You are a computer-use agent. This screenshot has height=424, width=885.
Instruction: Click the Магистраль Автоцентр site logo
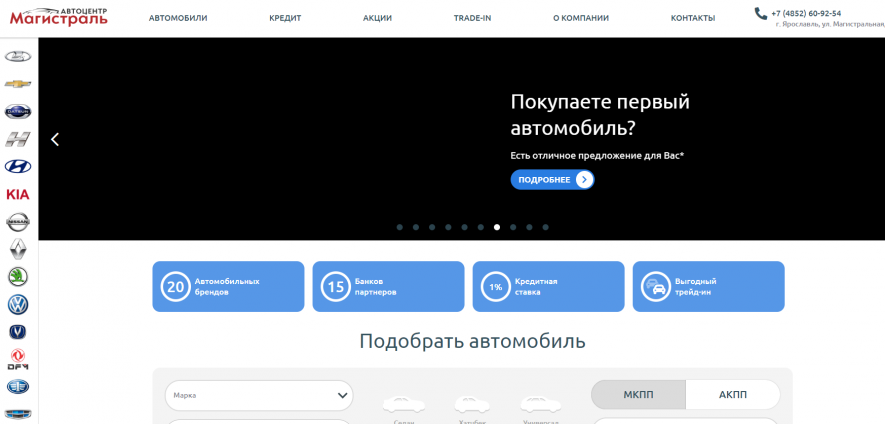click(x=59, y=17)
